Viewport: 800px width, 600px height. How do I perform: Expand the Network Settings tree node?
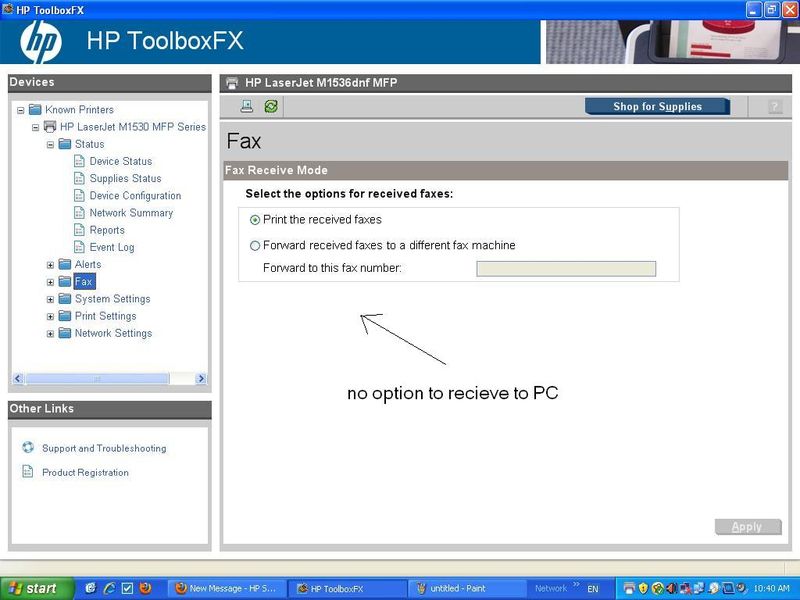coord(50,334)
